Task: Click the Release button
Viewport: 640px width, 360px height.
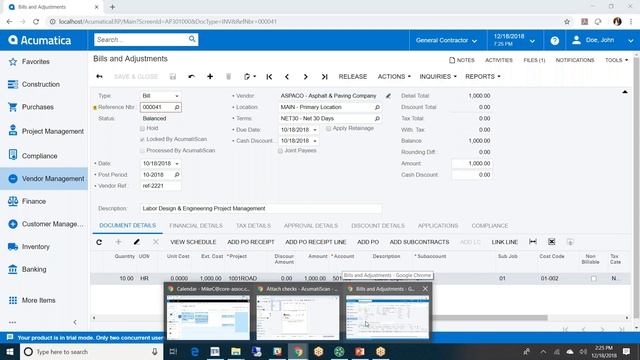Action: coord(353,76)
